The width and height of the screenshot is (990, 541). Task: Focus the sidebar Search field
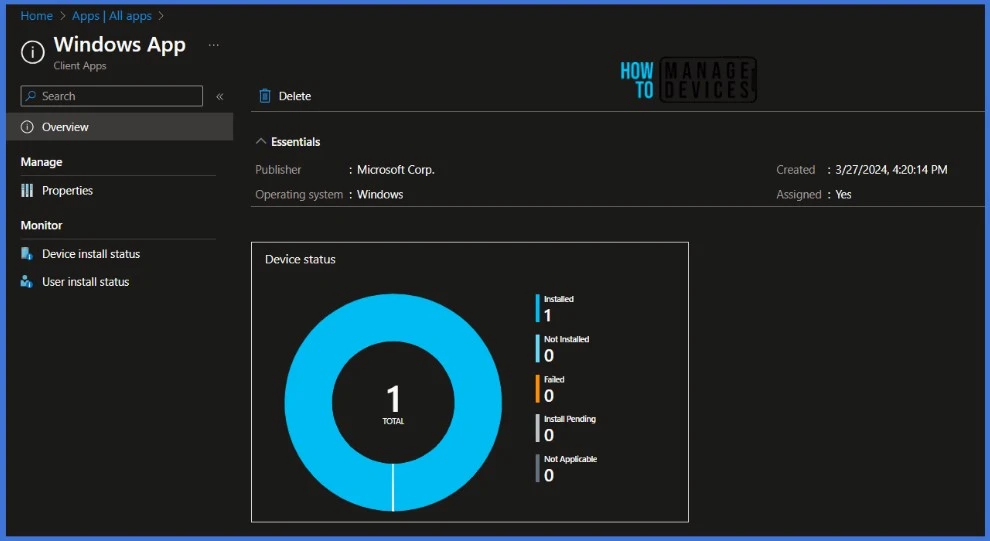pos(112,96)
